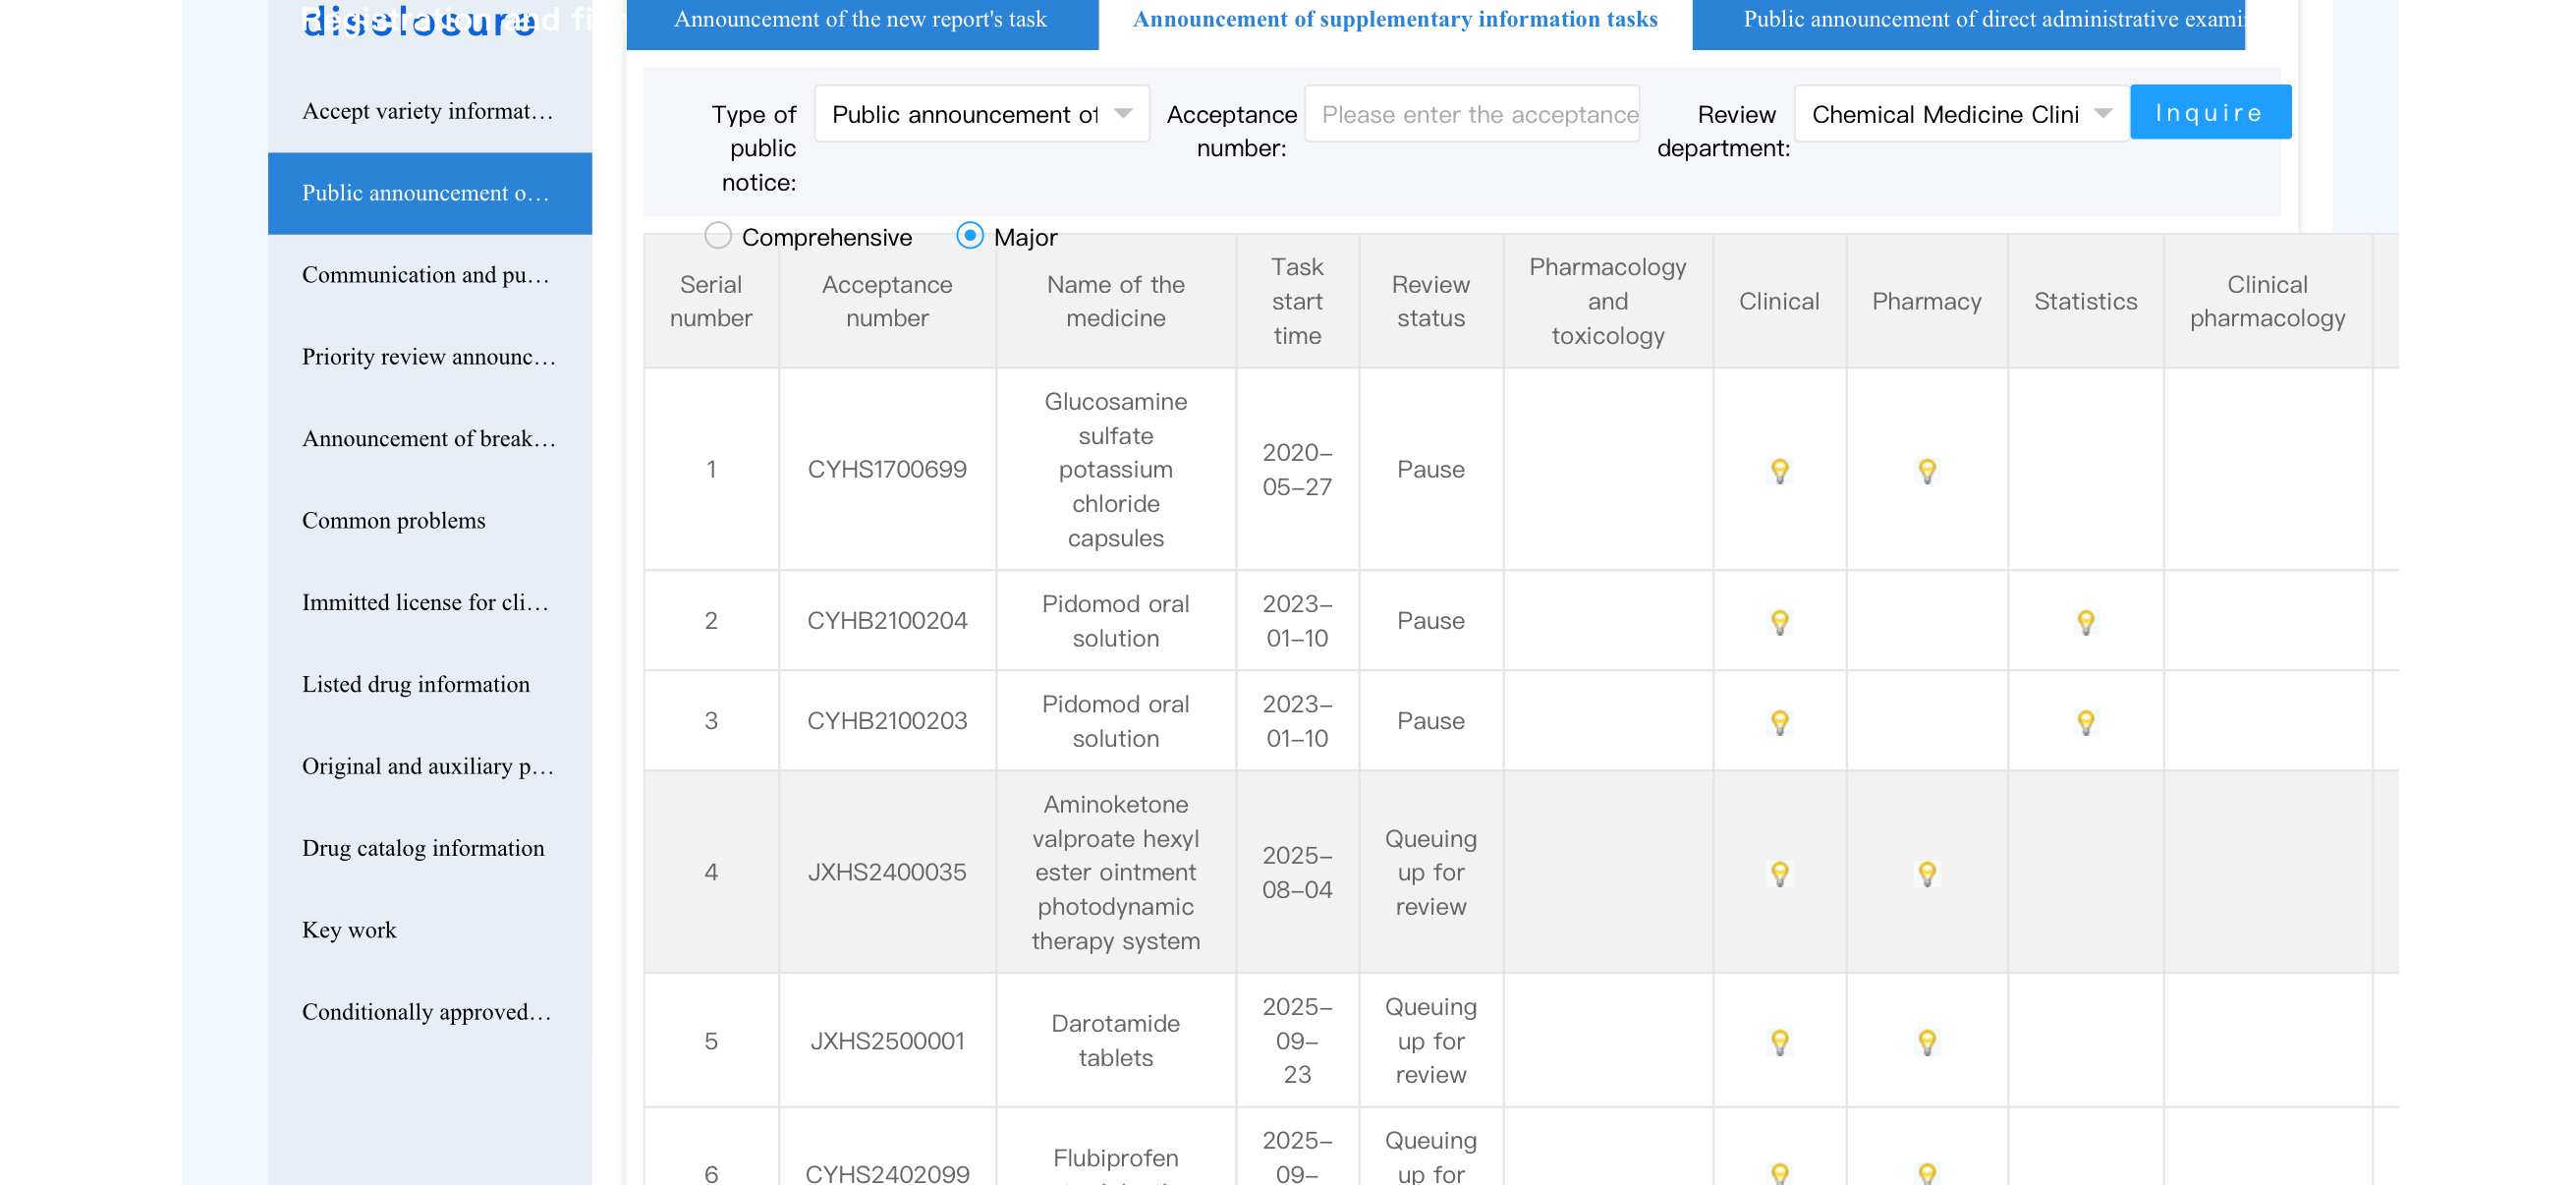
Task: Click Clinical lightbulb icon for Darotamide tablets
Action: [1779, 1041]
